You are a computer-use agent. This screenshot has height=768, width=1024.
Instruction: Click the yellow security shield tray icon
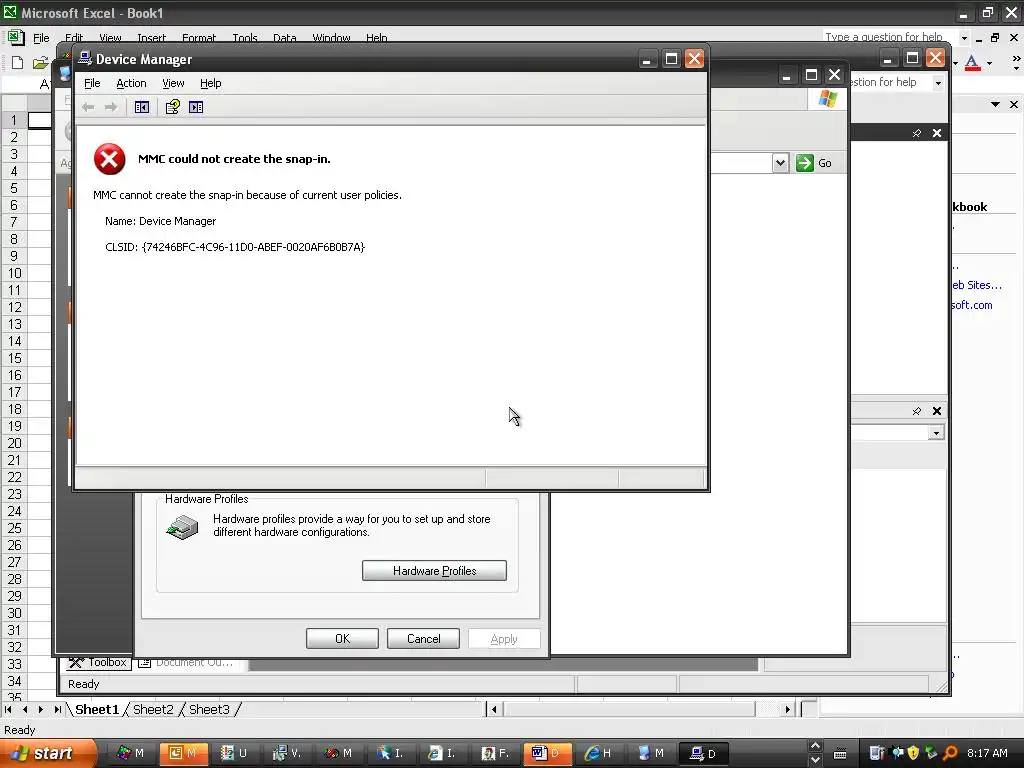[x=913, y=753]
